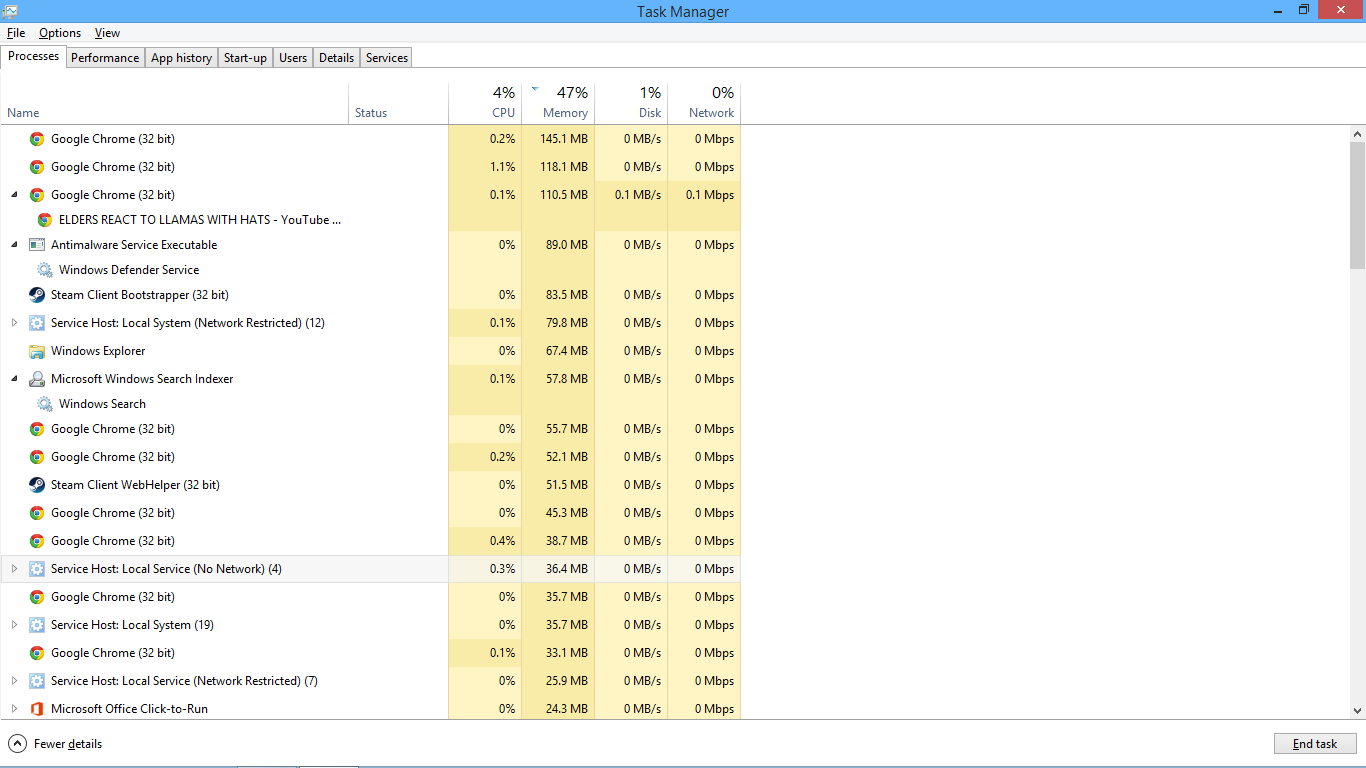This screenshot has width=1366, height=768.
Task: Expand Service Host: Local System (19)
Action: tap(14, 625)
